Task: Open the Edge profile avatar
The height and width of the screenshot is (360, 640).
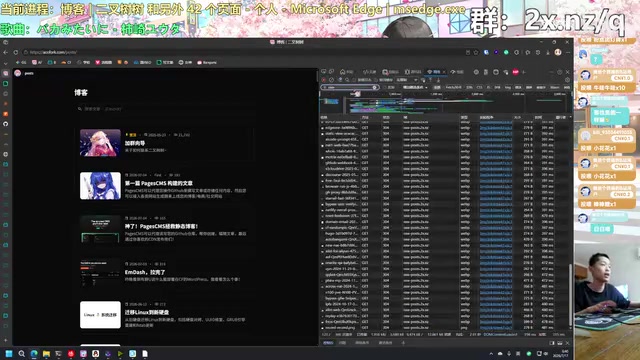Action: (x=558, y=52)
